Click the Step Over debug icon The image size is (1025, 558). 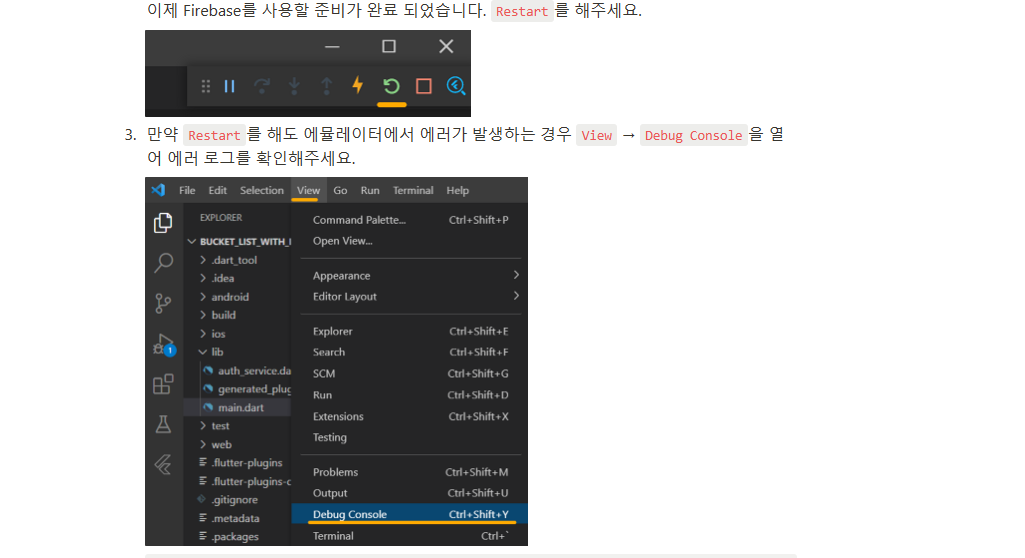tap(261, 86)
